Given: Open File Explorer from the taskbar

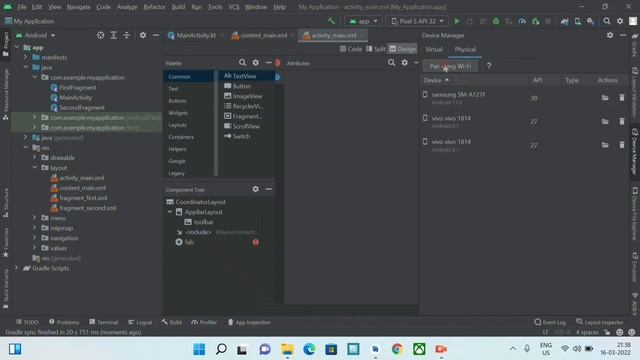Looking at the screenshot, I should pos(287,349).
